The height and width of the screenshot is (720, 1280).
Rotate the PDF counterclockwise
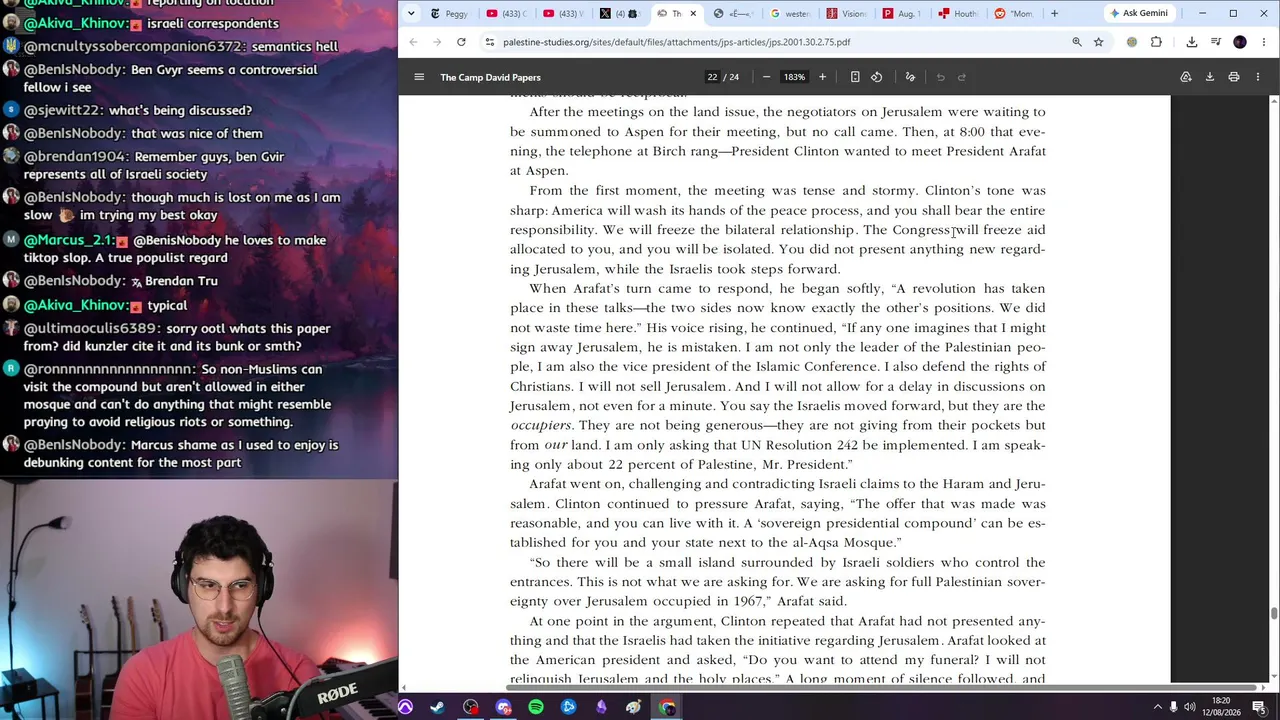[x=877, y=77]
